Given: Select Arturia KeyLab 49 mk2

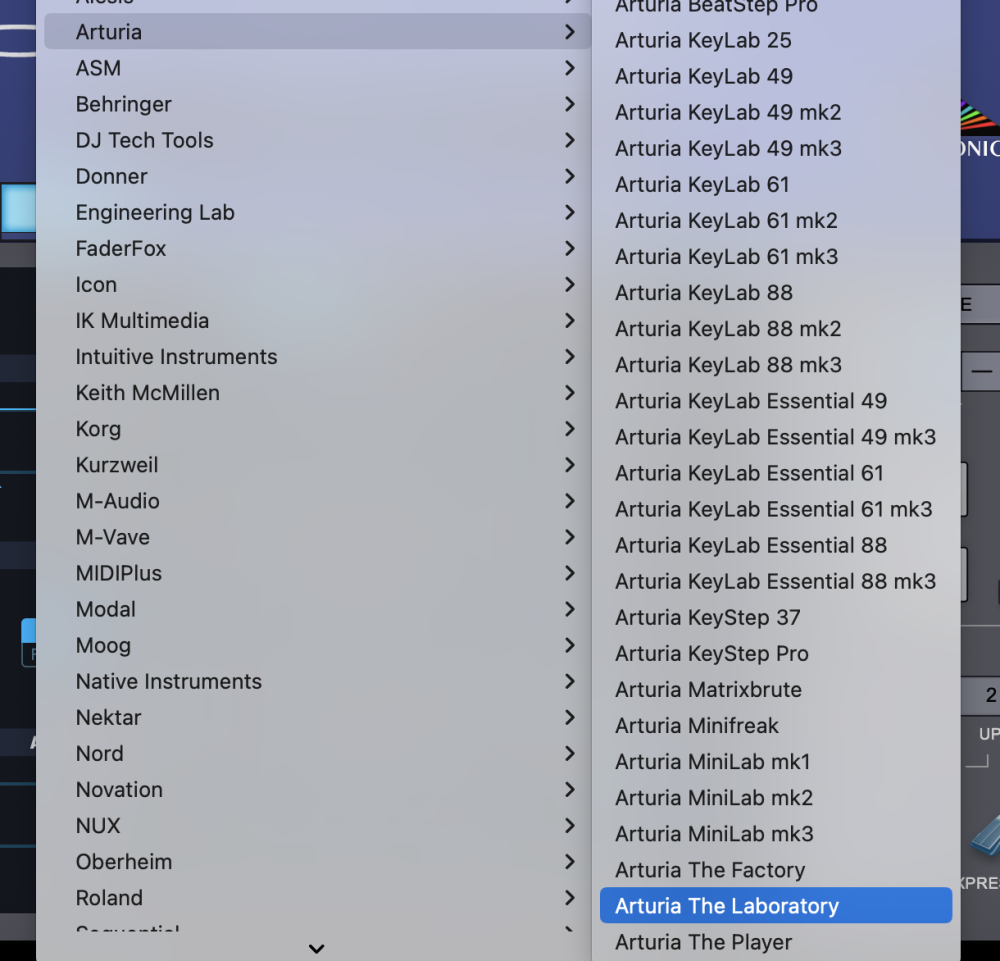Looking at the screenshot, I should point(776,112).
